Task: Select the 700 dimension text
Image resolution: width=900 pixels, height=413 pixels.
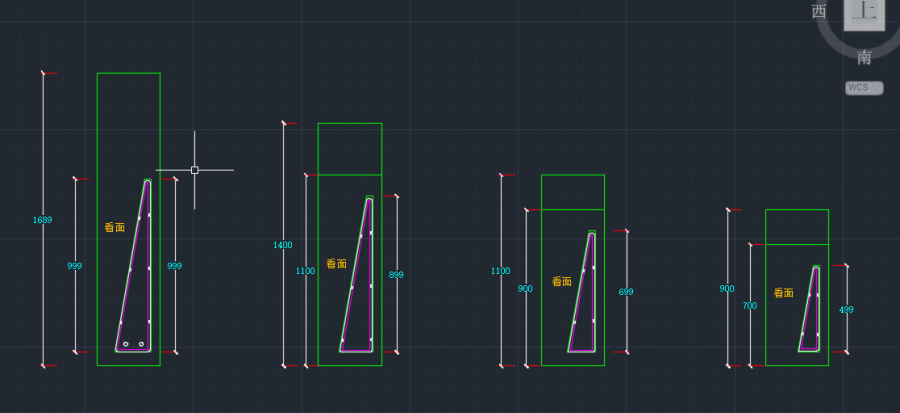Action: (x=749, y=306)
